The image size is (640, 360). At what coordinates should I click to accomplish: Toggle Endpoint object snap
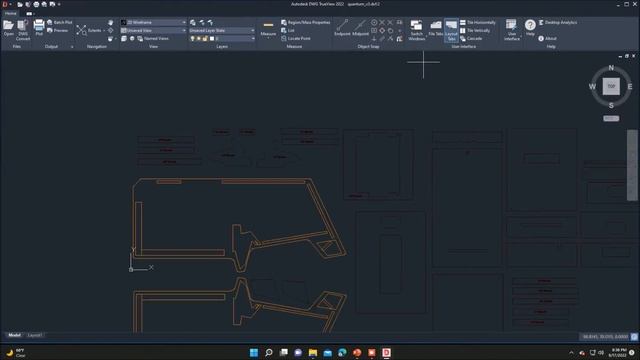pyautogui.click(x=342, y=28)
